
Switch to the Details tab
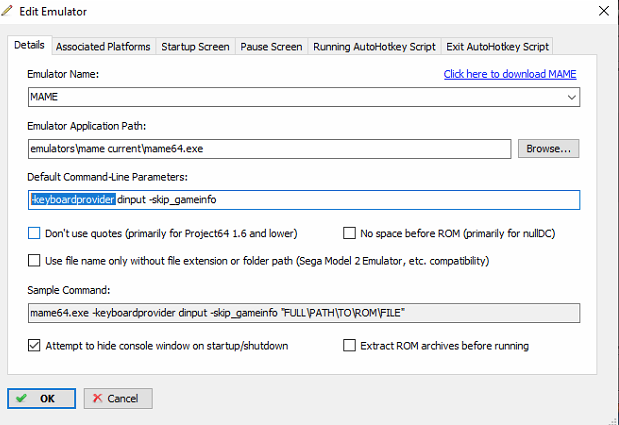pyautogui.click(x=29, y=45)
